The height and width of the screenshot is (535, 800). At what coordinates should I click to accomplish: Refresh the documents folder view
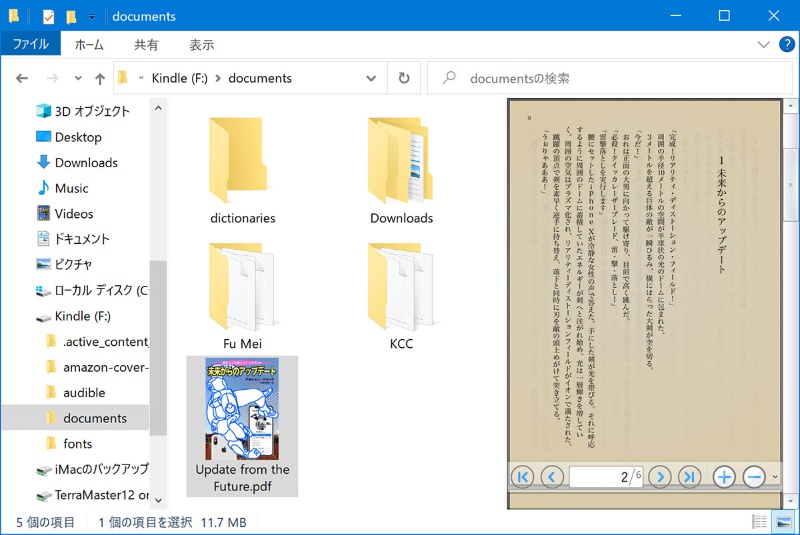tap(404, 78)
